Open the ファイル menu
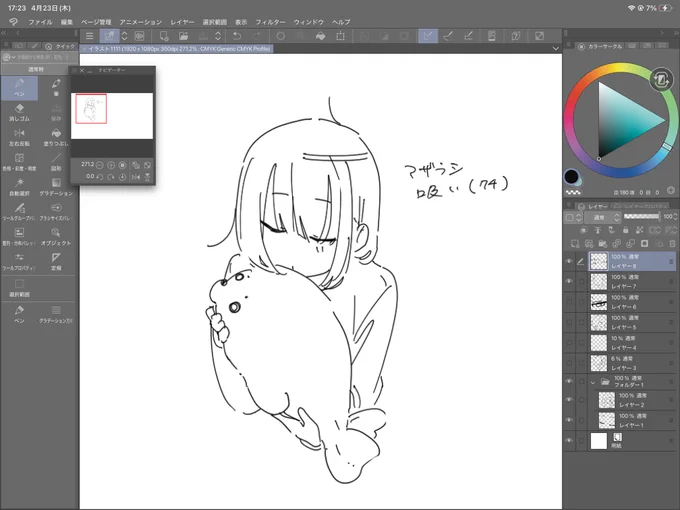 [x=40, y=22]
